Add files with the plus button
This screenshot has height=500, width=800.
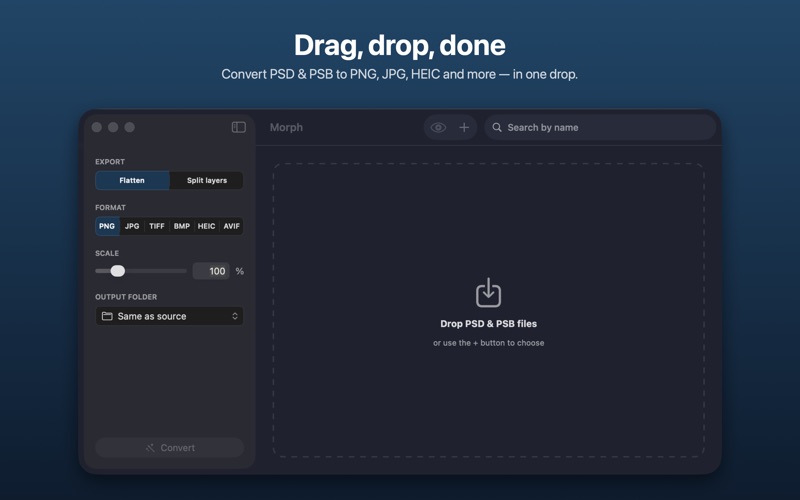[464, 128]
